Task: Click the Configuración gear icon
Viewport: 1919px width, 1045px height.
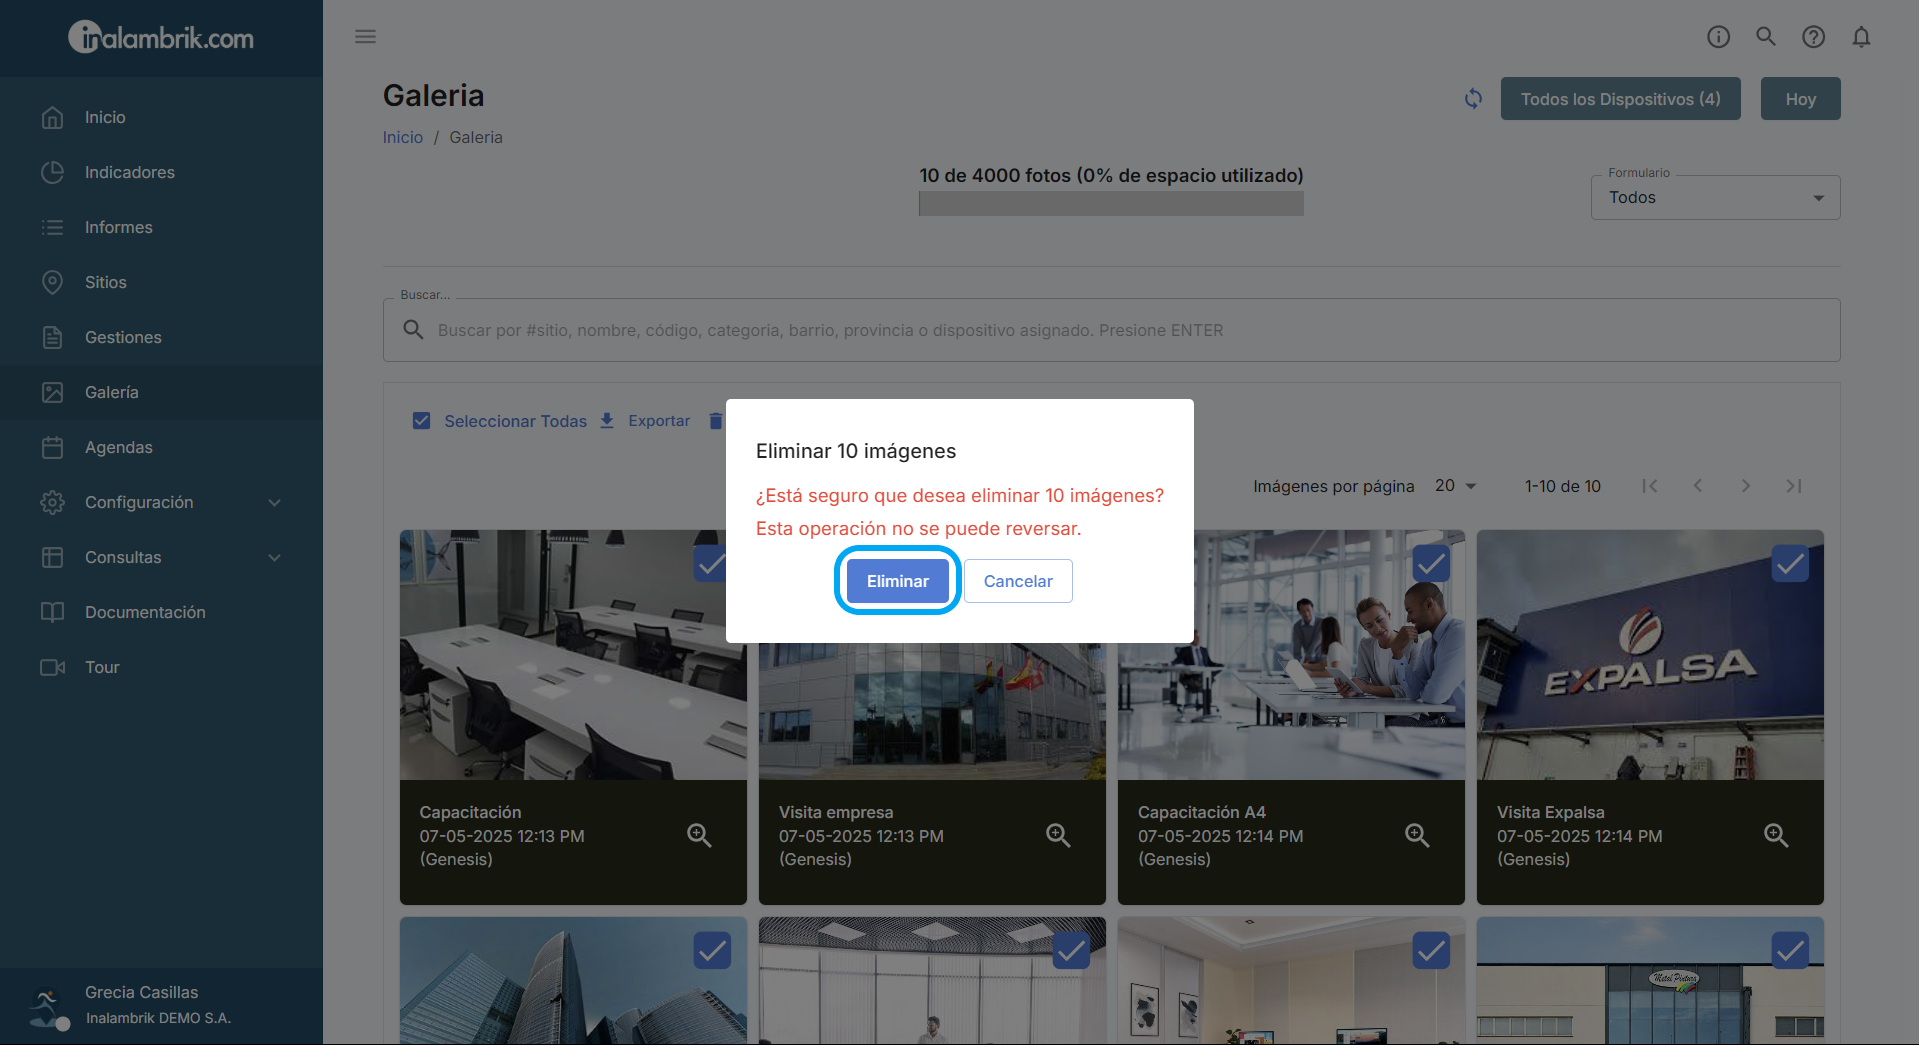Action: pos(53,502)
